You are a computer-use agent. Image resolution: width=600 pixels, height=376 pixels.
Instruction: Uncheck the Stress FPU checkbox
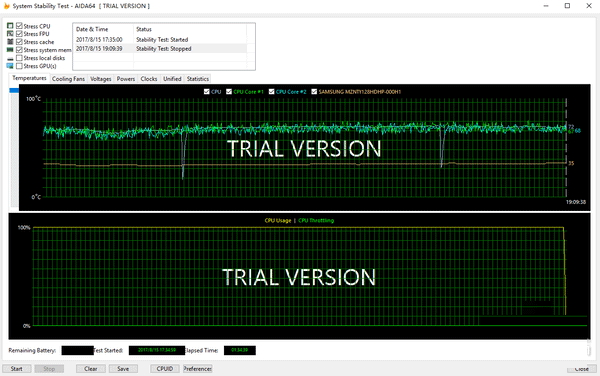[19, 34]
